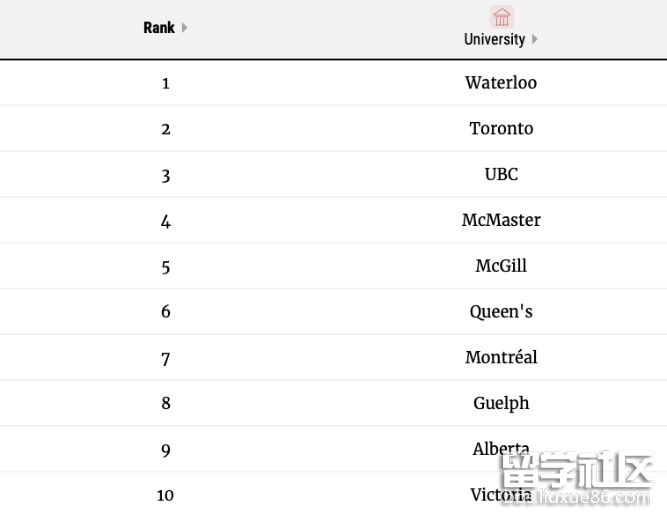Click the Queen's university name

point(501,312)
